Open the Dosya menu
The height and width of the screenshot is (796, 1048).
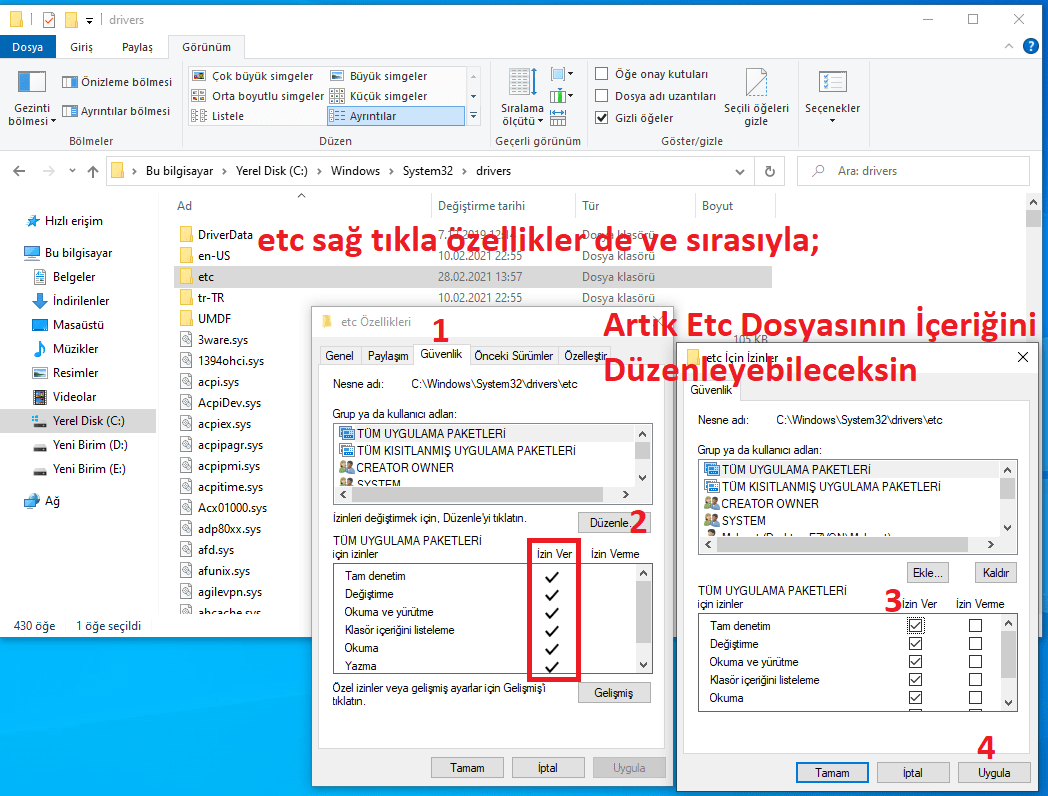point(27,47)
